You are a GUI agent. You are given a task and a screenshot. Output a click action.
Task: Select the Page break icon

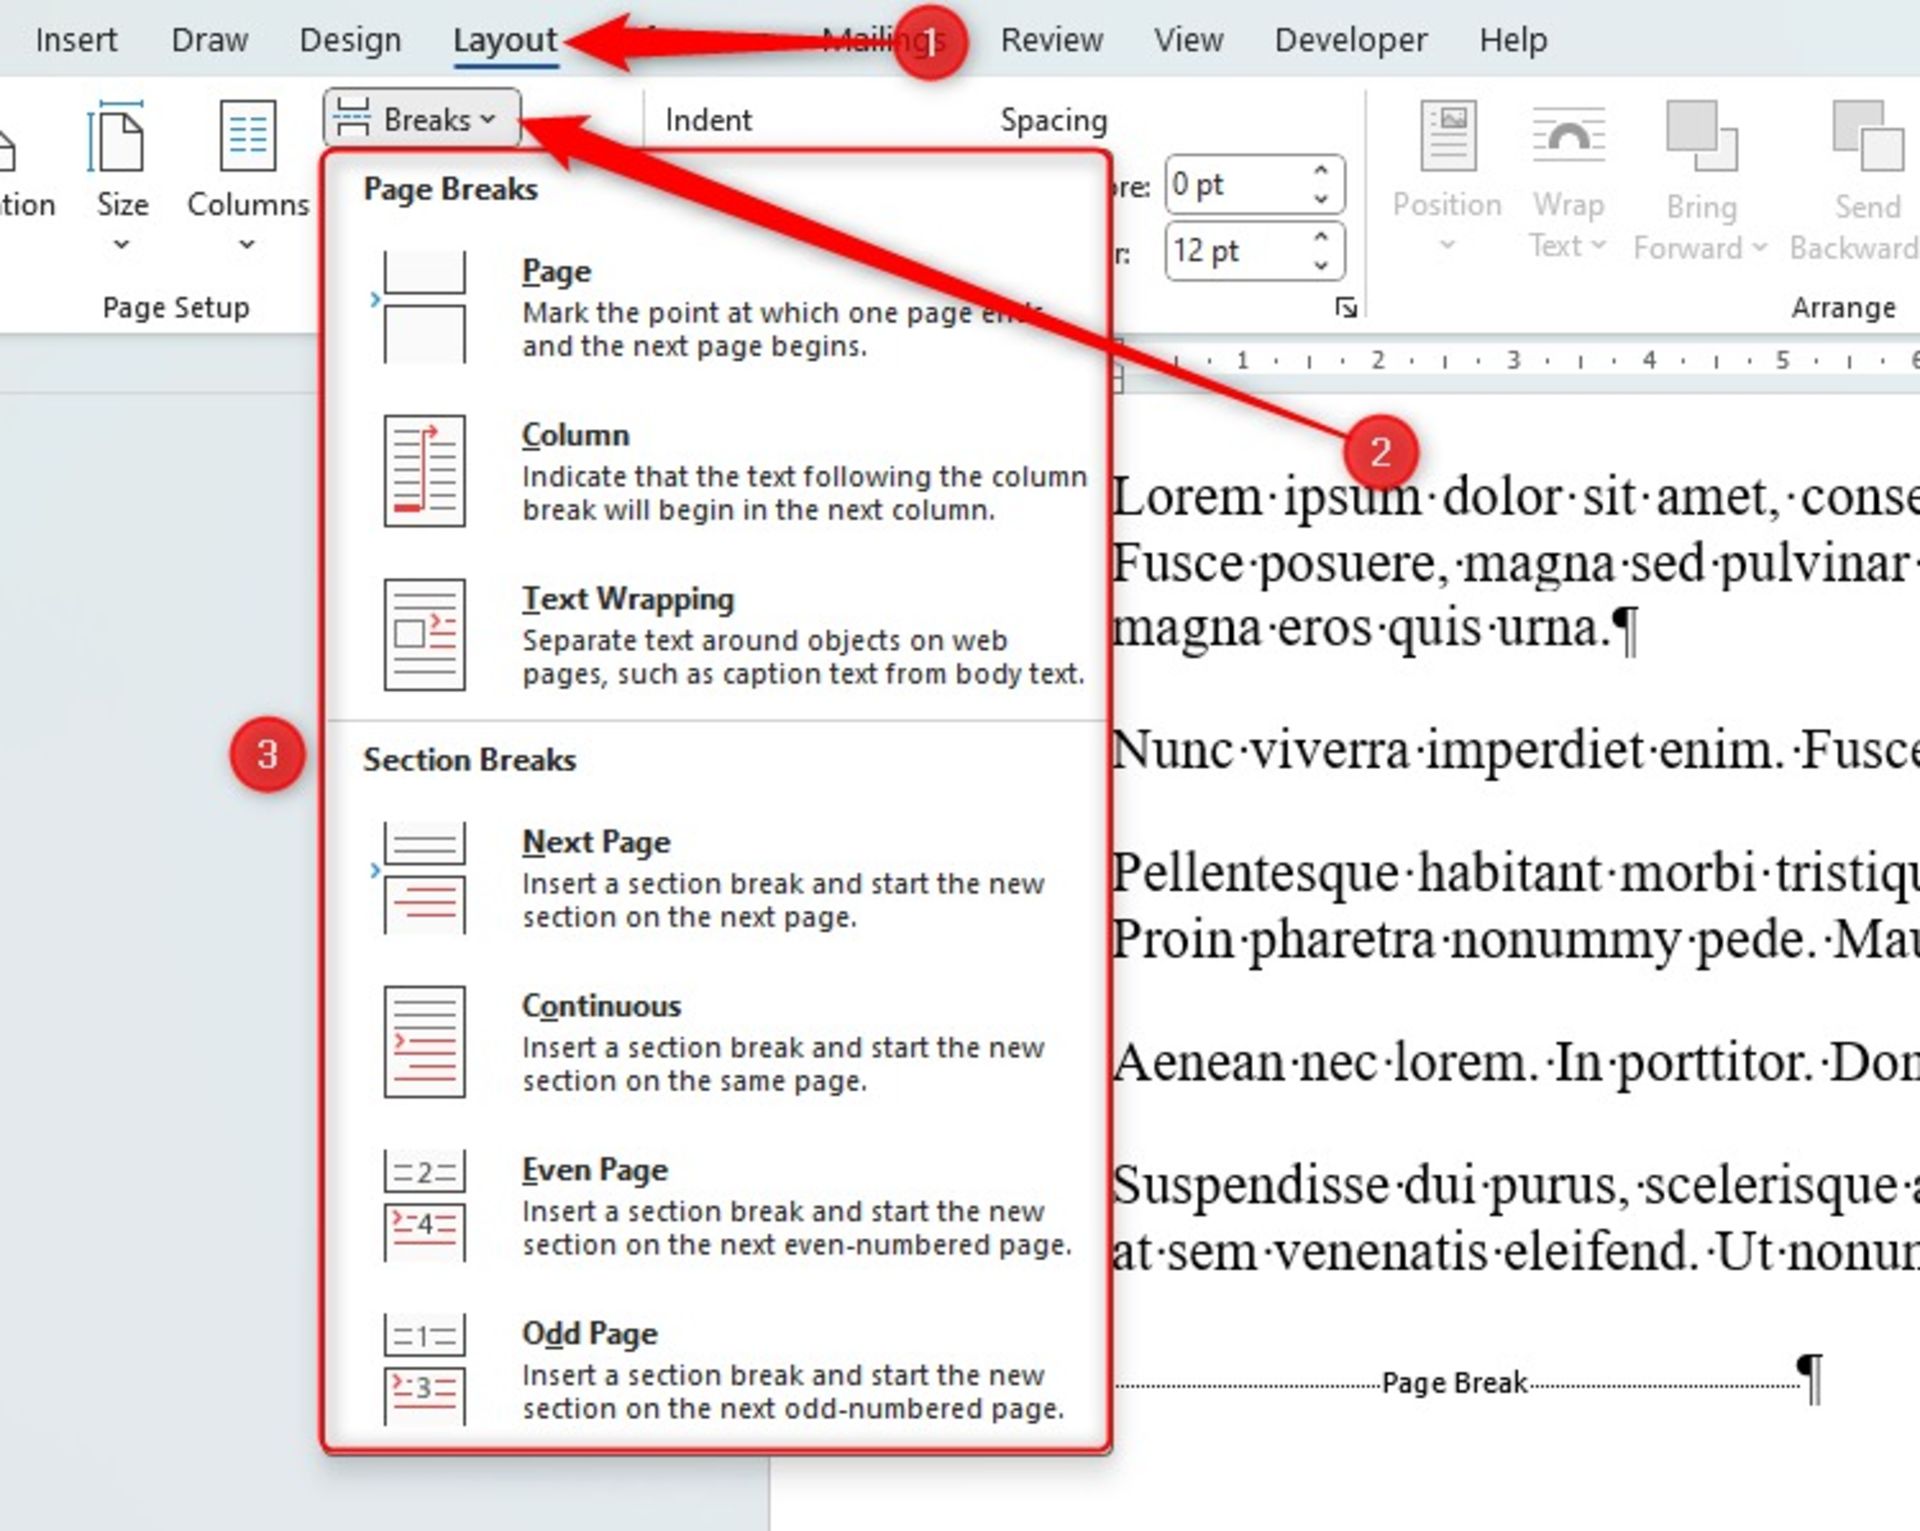pyautogui.click(x=424, y=306)
